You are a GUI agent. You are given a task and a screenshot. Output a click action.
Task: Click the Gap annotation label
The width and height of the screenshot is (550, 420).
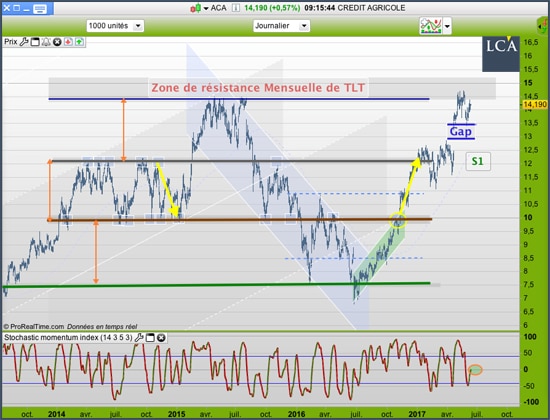point(461,132)
